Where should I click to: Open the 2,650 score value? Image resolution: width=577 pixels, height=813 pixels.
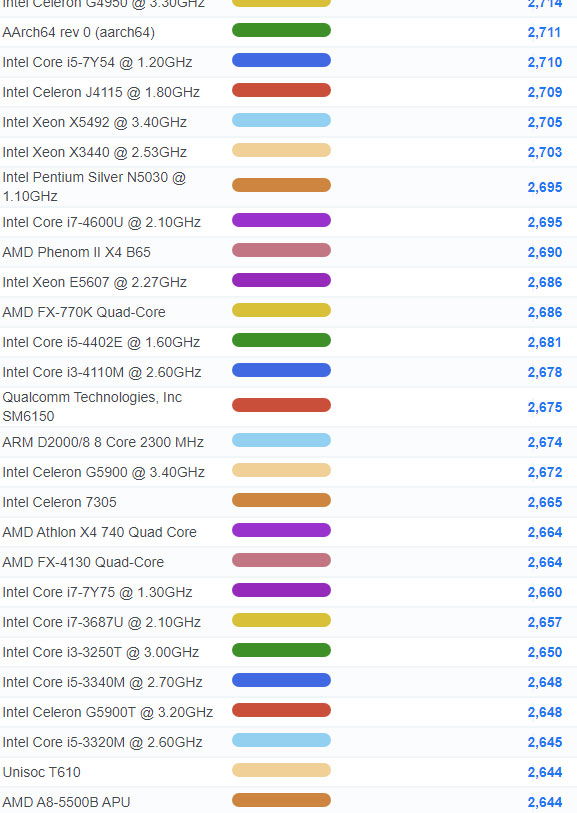click(545, 653)
